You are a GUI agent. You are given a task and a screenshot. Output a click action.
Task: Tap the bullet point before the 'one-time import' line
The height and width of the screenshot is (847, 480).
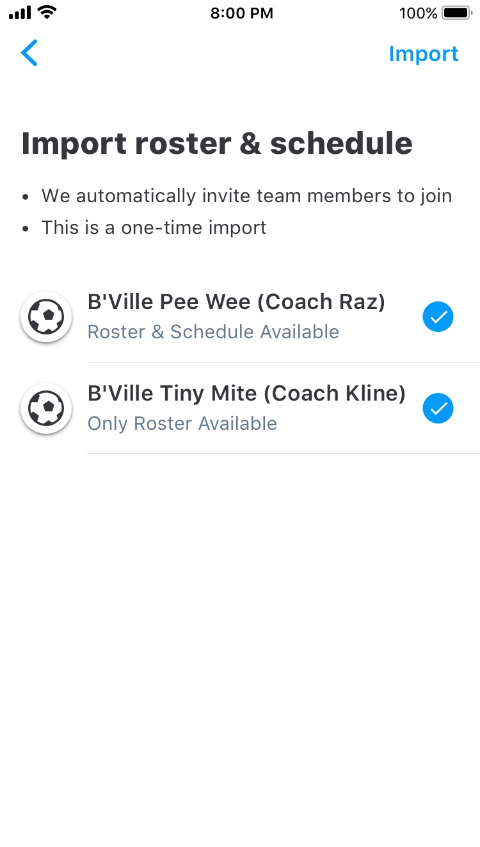tap(25, 228)
